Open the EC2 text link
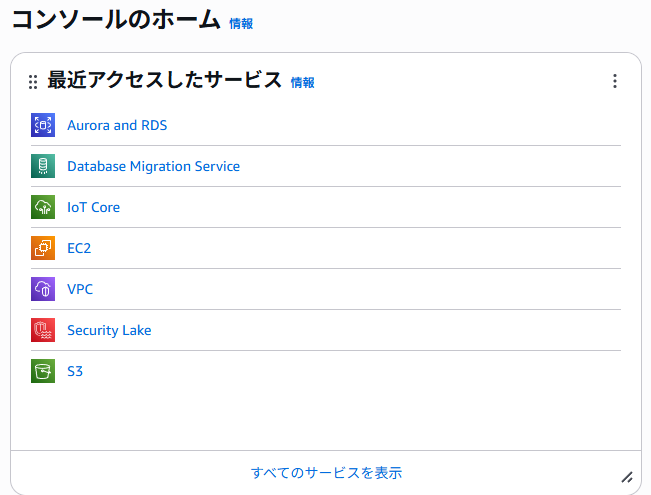 click(79, 248)
